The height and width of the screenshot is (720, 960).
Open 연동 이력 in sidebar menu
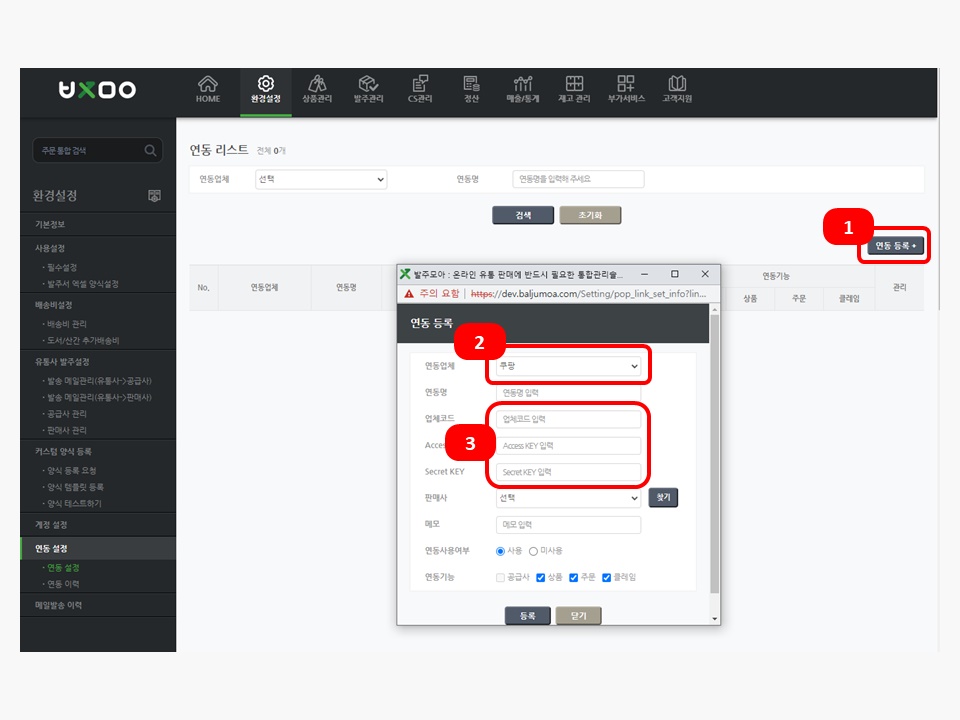click(64, 584)
